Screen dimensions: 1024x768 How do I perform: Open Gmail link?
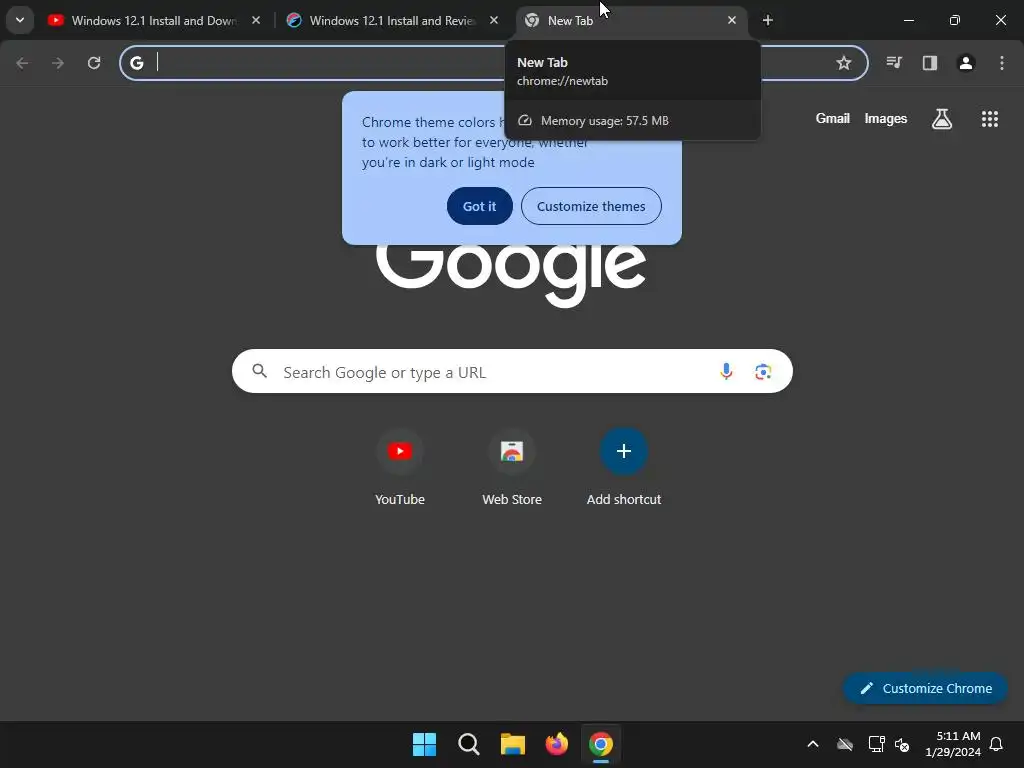833,118
